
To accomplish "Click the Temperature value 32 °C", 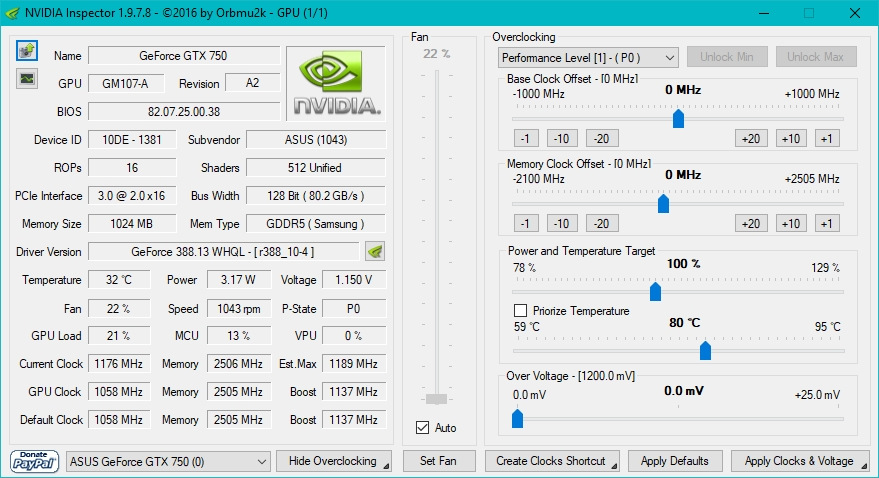I will click(x=119, y=280).
